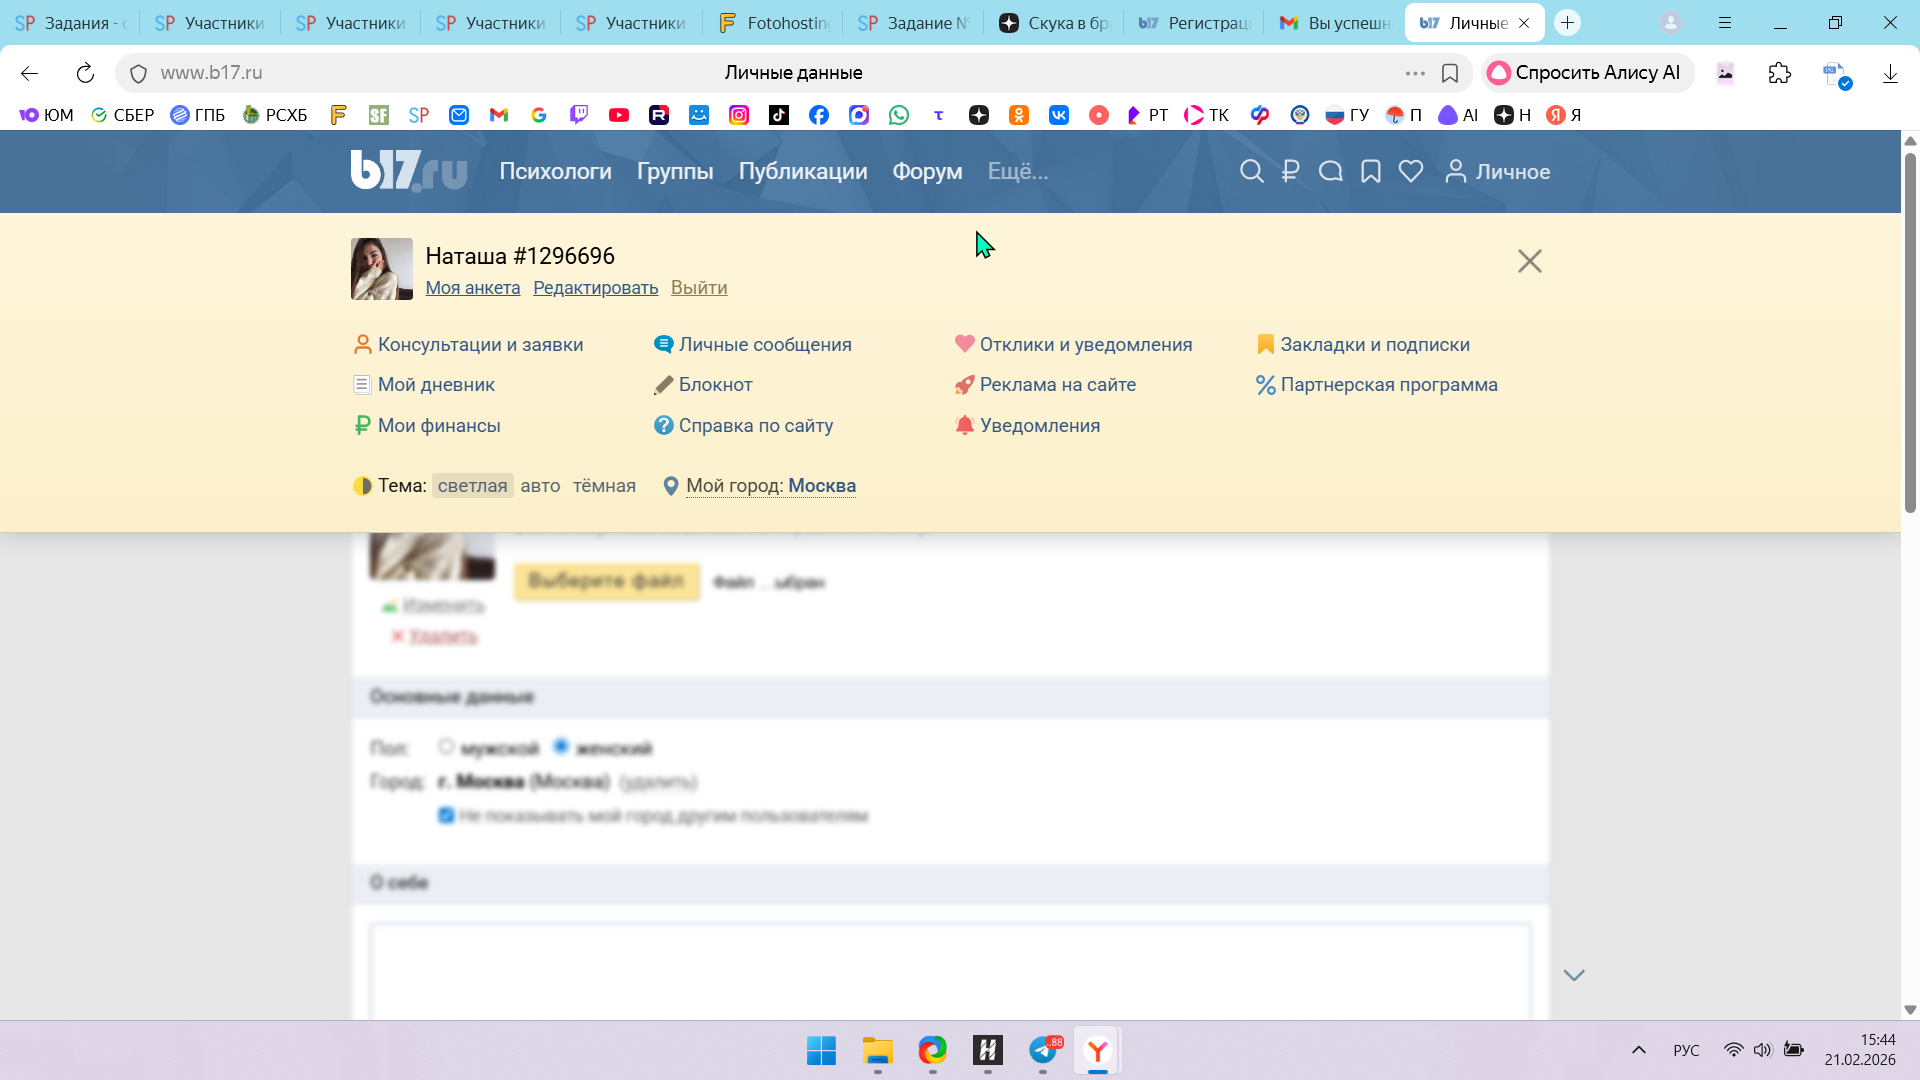This screenshot has height=1080, width=1920.
Task: Click the page options three-dots in address bar
Action: [x=1414, y=73]
